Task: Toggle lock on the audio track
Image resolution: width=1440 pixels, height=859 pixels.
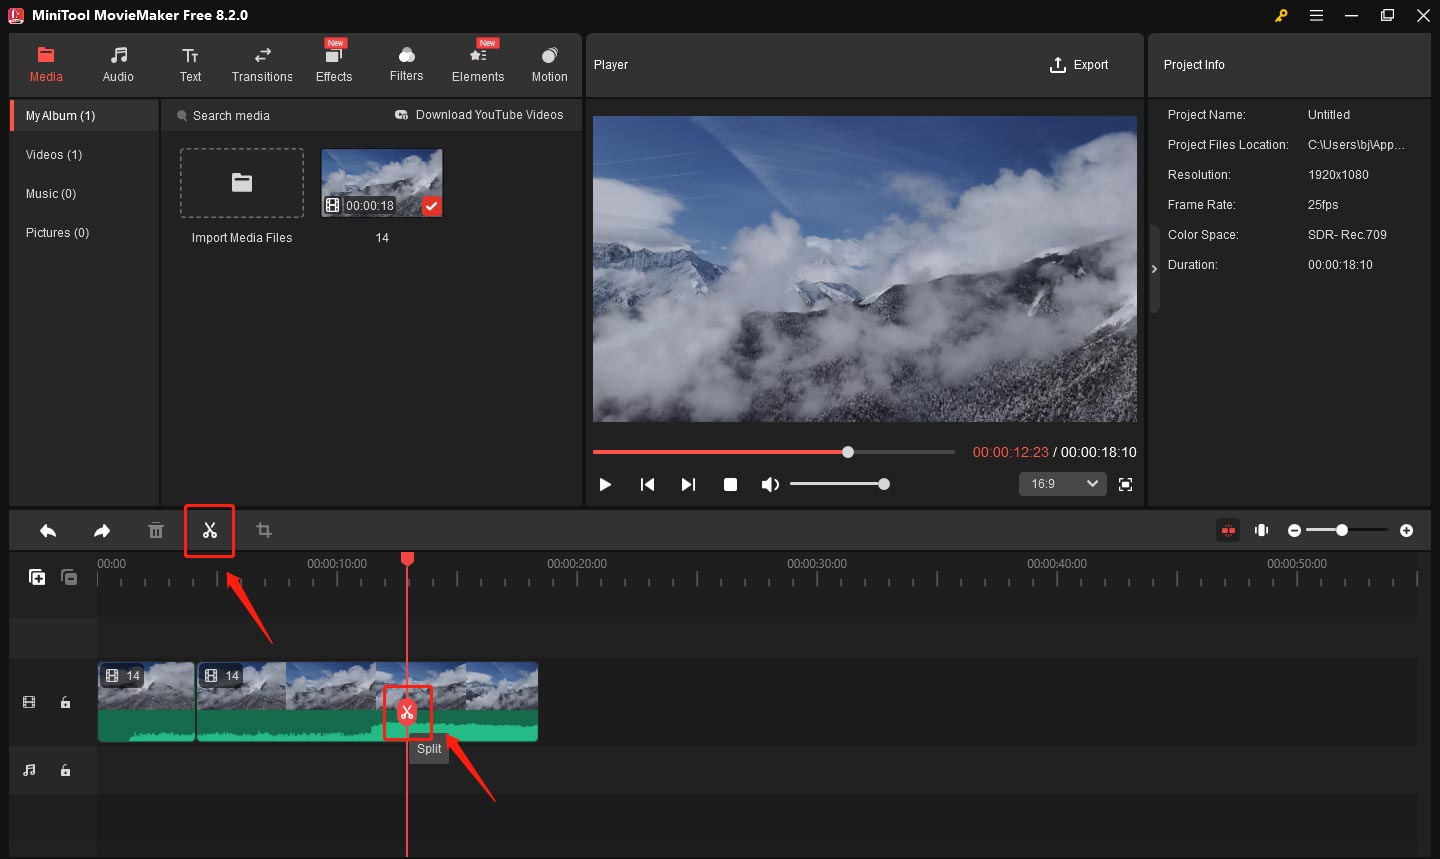Action: (x=65, y=770)
